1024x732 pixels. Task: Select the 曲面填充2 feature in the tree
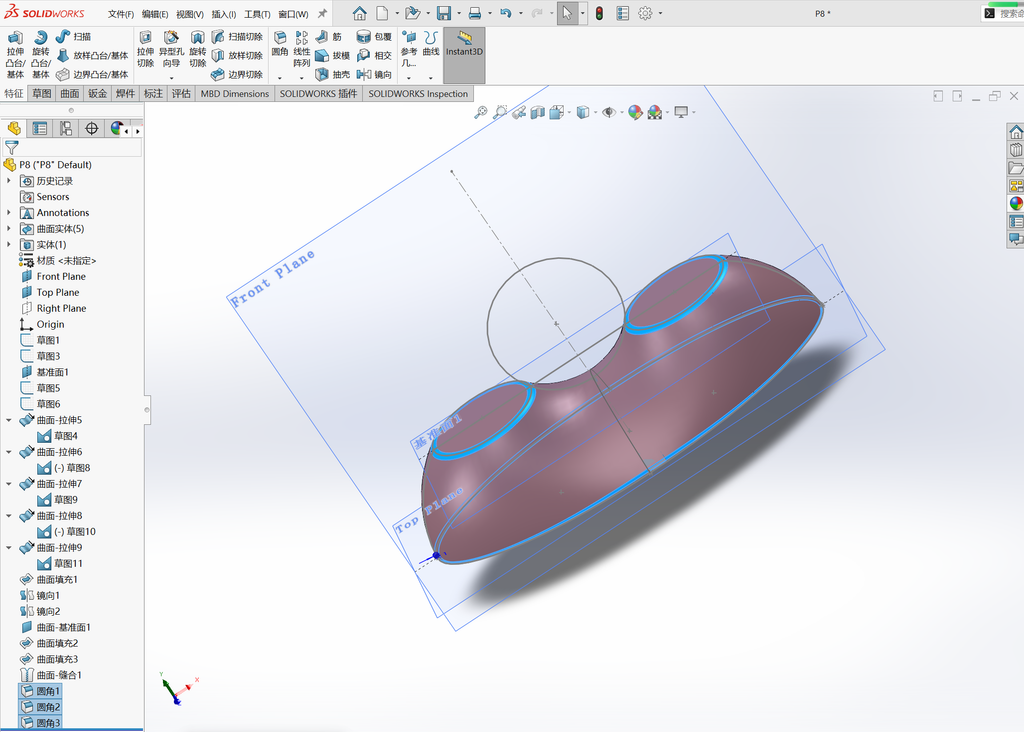tap(49, 643)
